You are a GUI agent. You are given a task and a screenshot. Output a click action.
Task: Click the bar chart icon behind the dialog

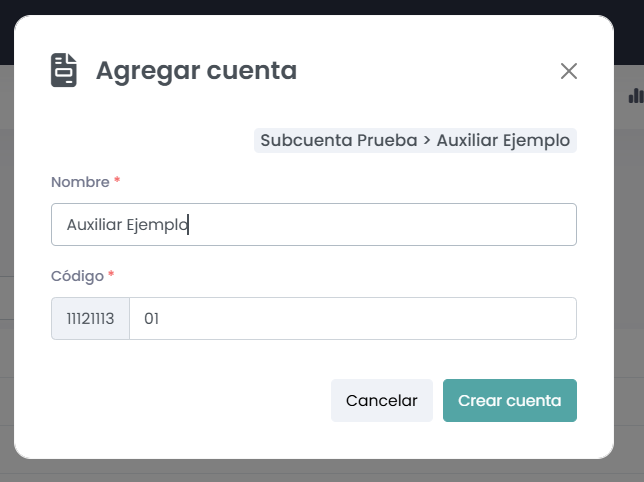(635, 96)
